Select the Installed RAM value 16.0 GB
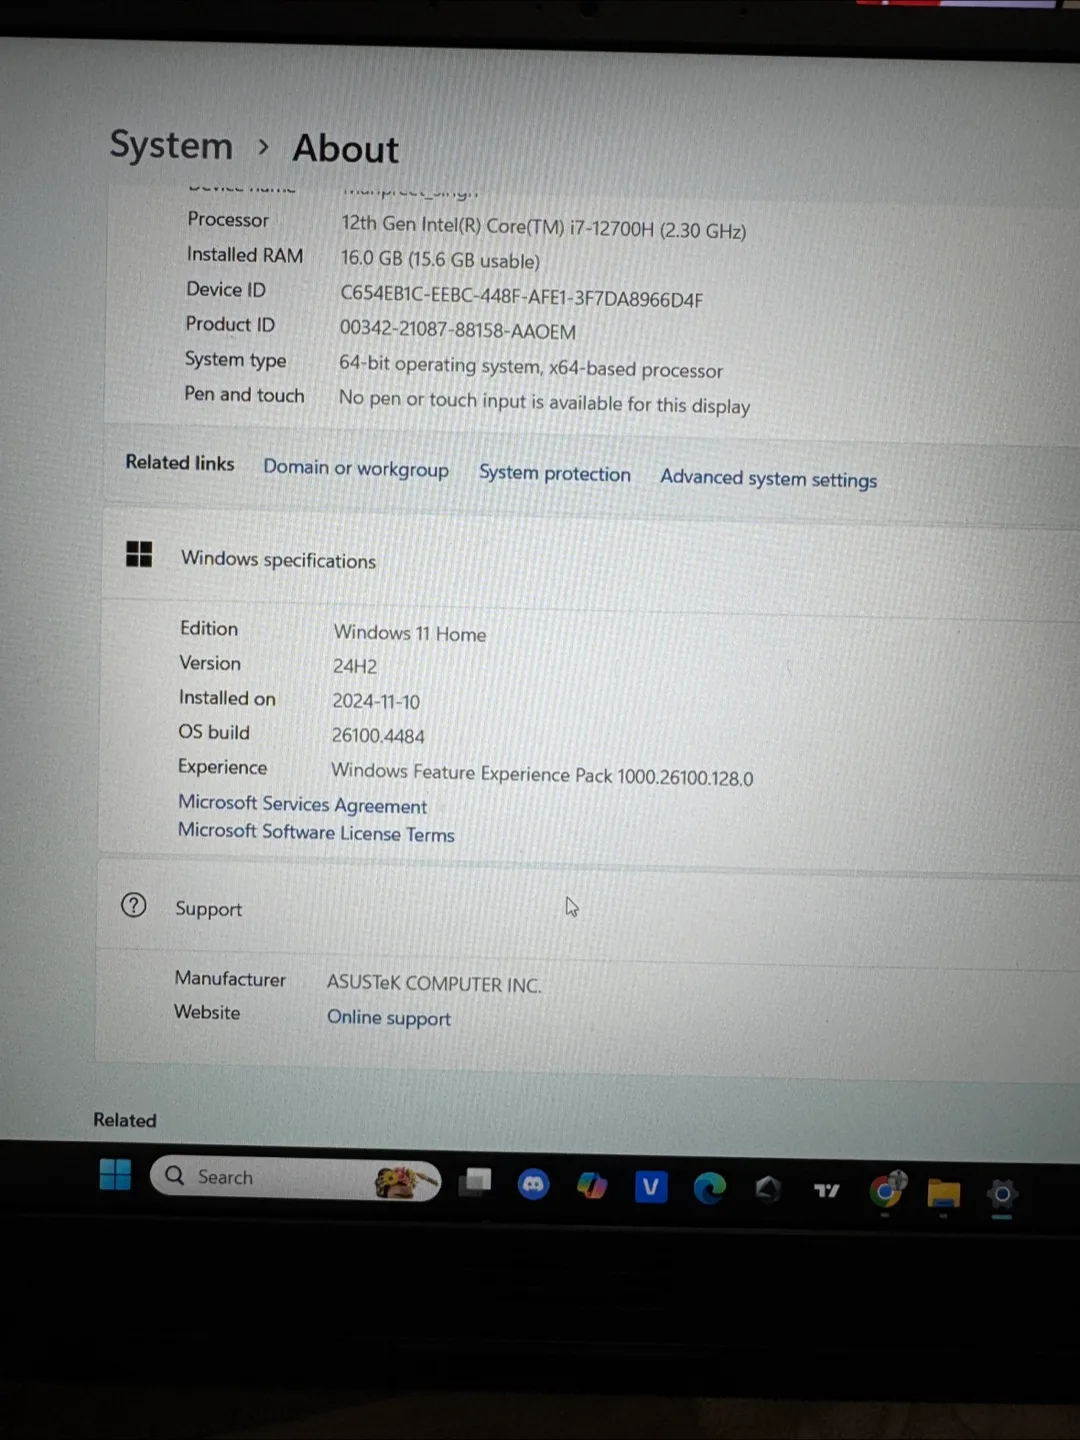1080x1440 pixels. coord(440,259)
